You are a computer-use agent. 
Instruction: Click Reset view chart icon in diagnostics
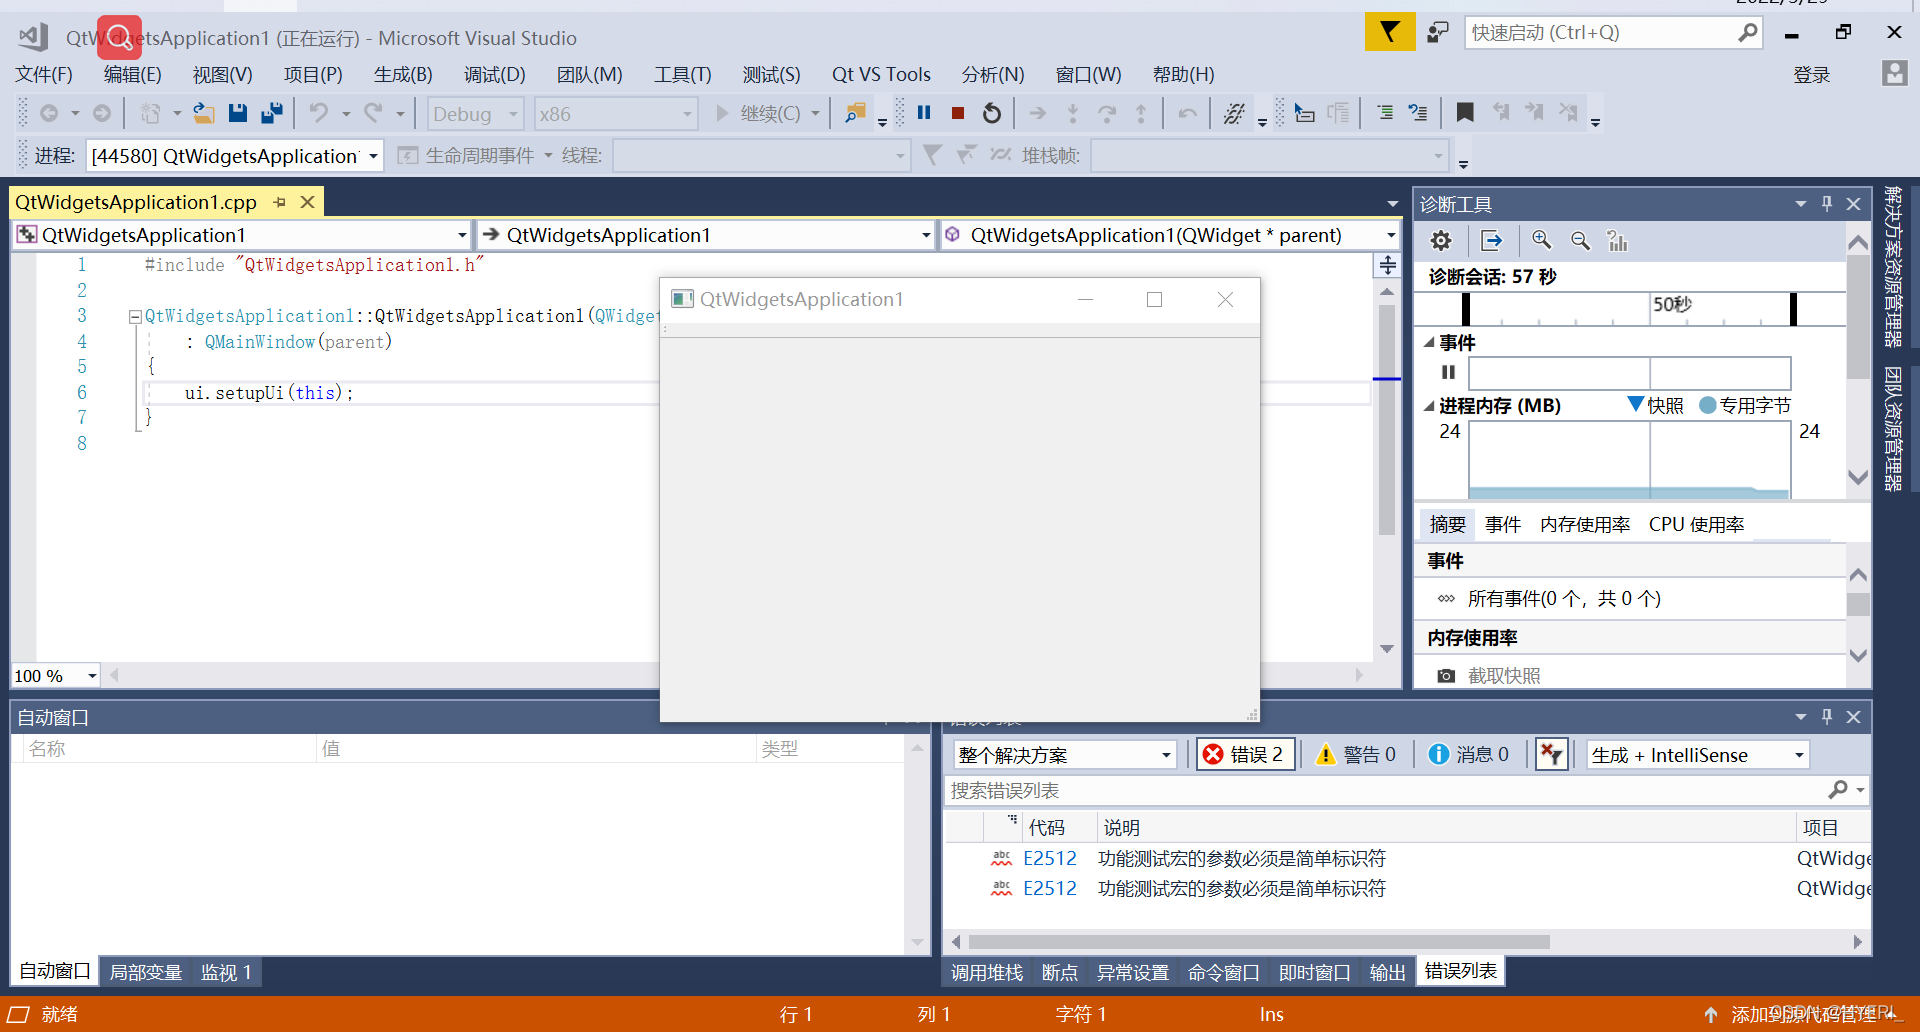[1617, 241]
